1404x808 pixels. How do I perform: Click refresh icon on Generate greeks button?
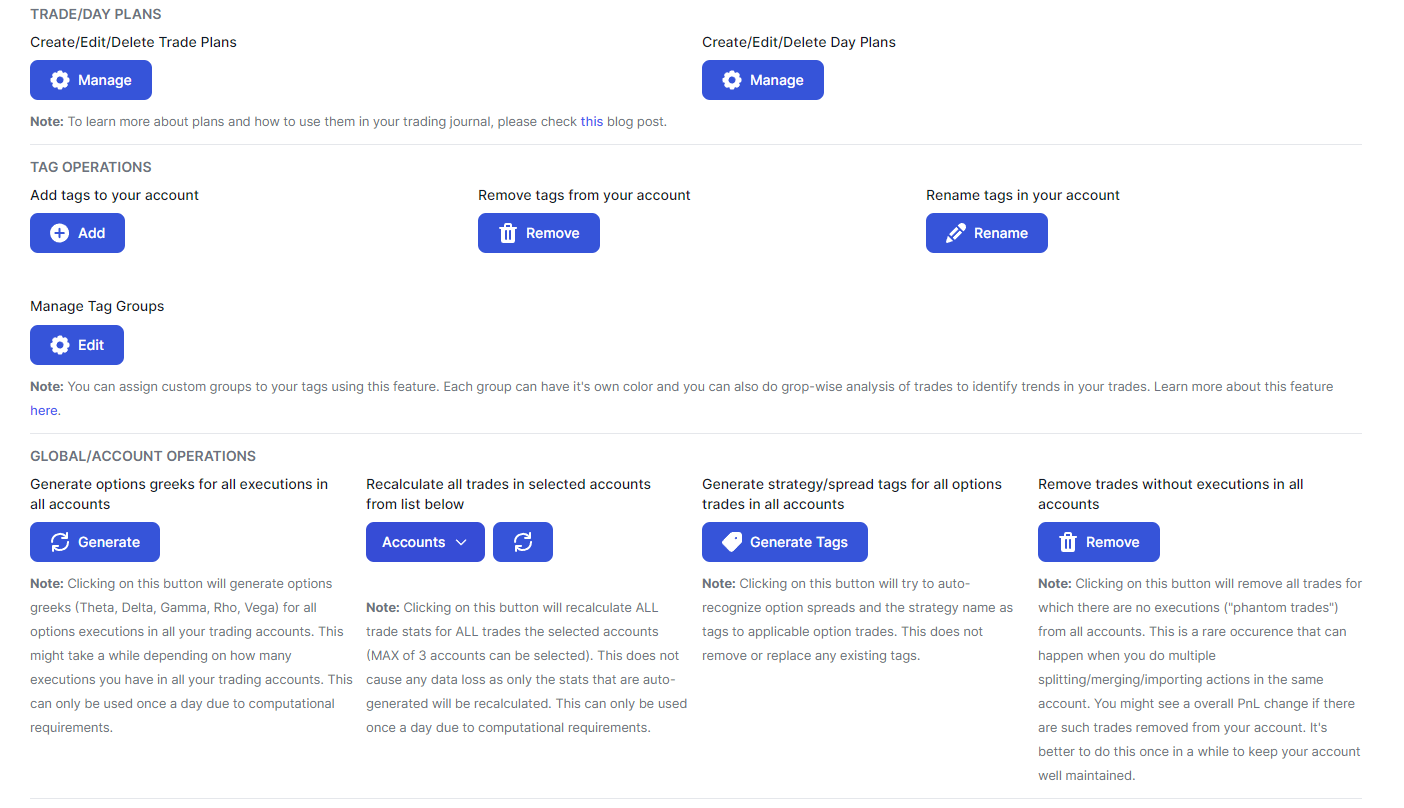(60, 542)
